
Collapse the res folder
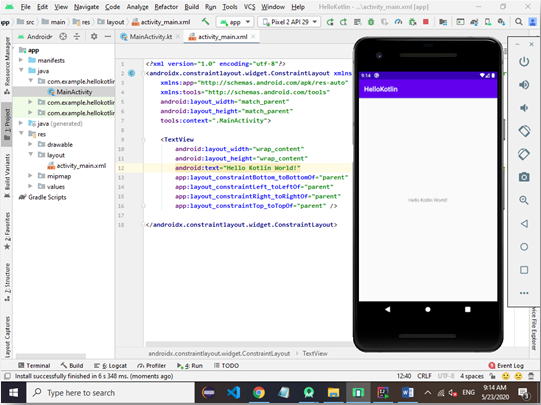coord(21,134)
